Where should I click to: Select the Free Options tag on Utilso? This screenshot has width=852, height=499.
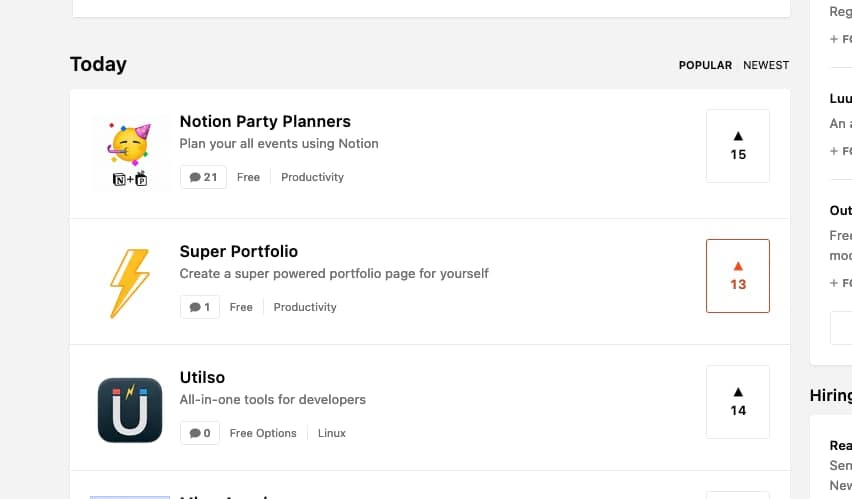coord(263,433)
